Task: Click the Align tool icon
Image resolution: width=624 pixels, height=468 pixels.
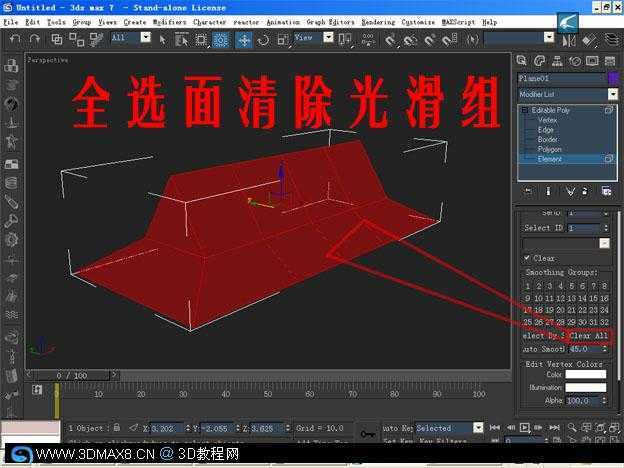Action: [589, 40]
